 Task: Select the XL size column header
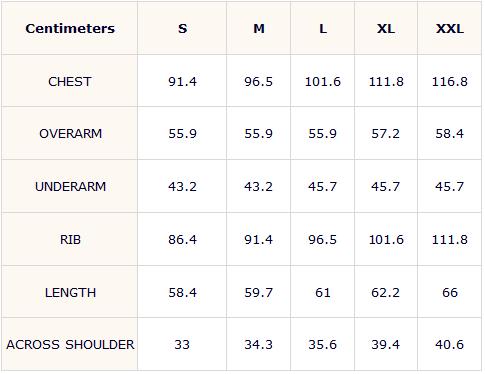(386, 29)
